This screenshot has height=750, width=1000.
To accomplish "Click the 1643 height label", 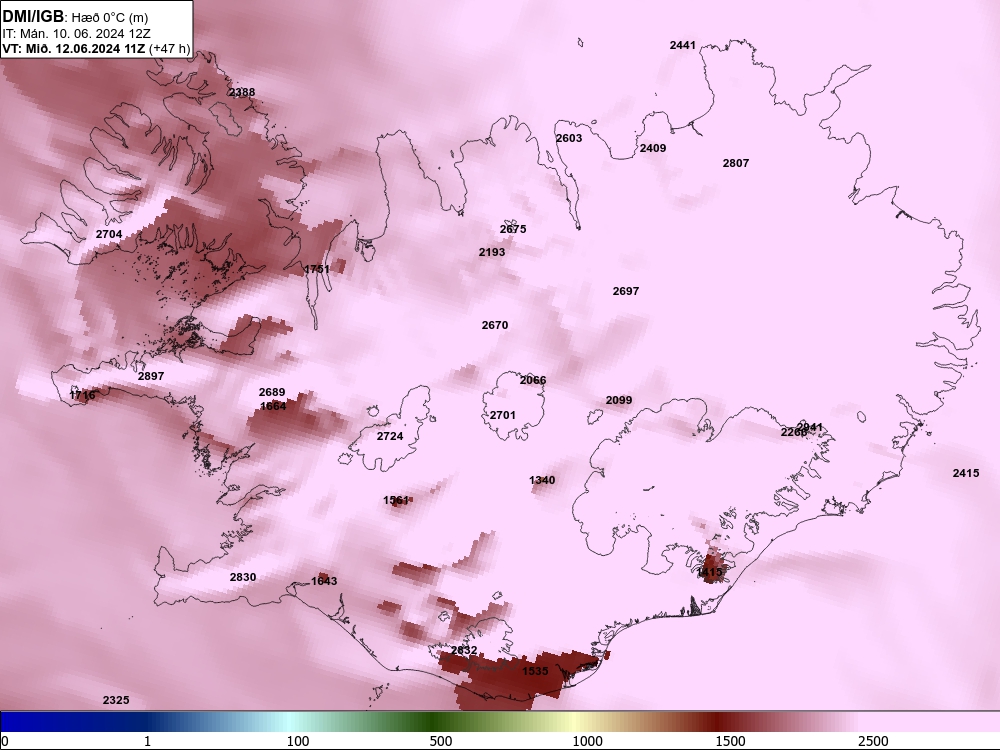I will click(324, 581).
